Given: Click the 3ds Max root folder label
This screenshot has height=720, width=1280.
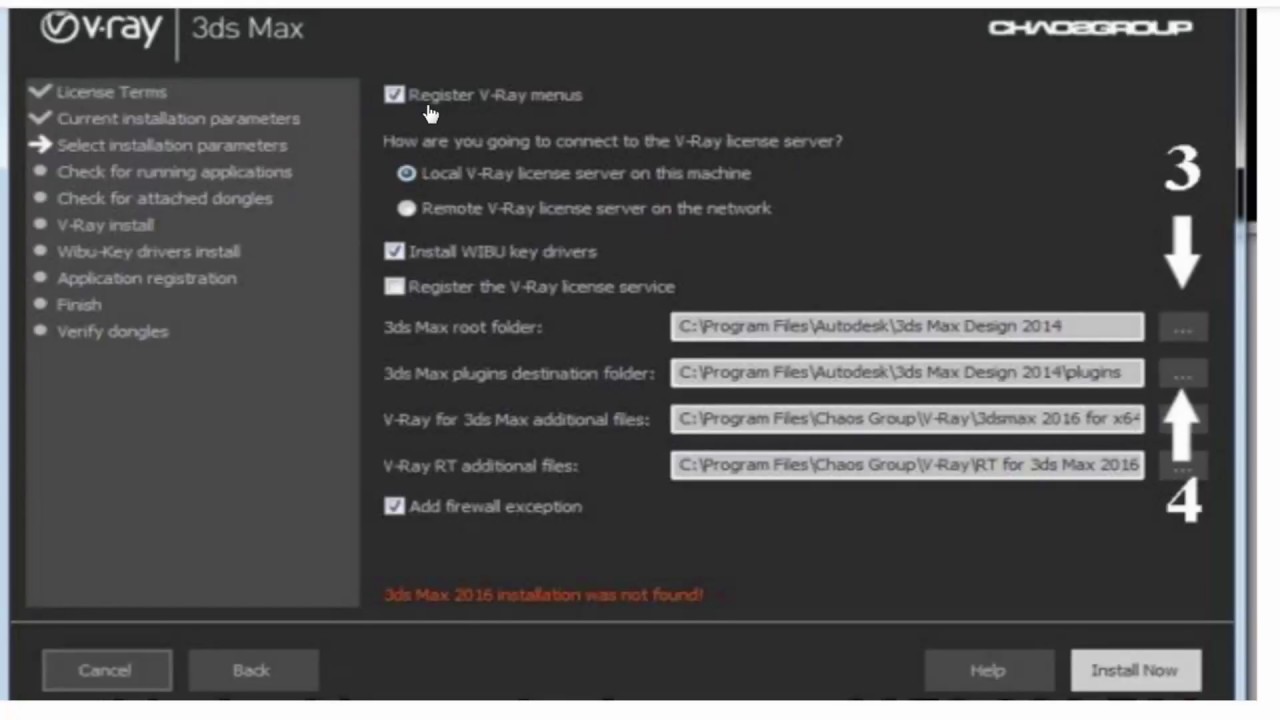Looking at the screenshot, I should pyautogui.click(x=463, y=328).
